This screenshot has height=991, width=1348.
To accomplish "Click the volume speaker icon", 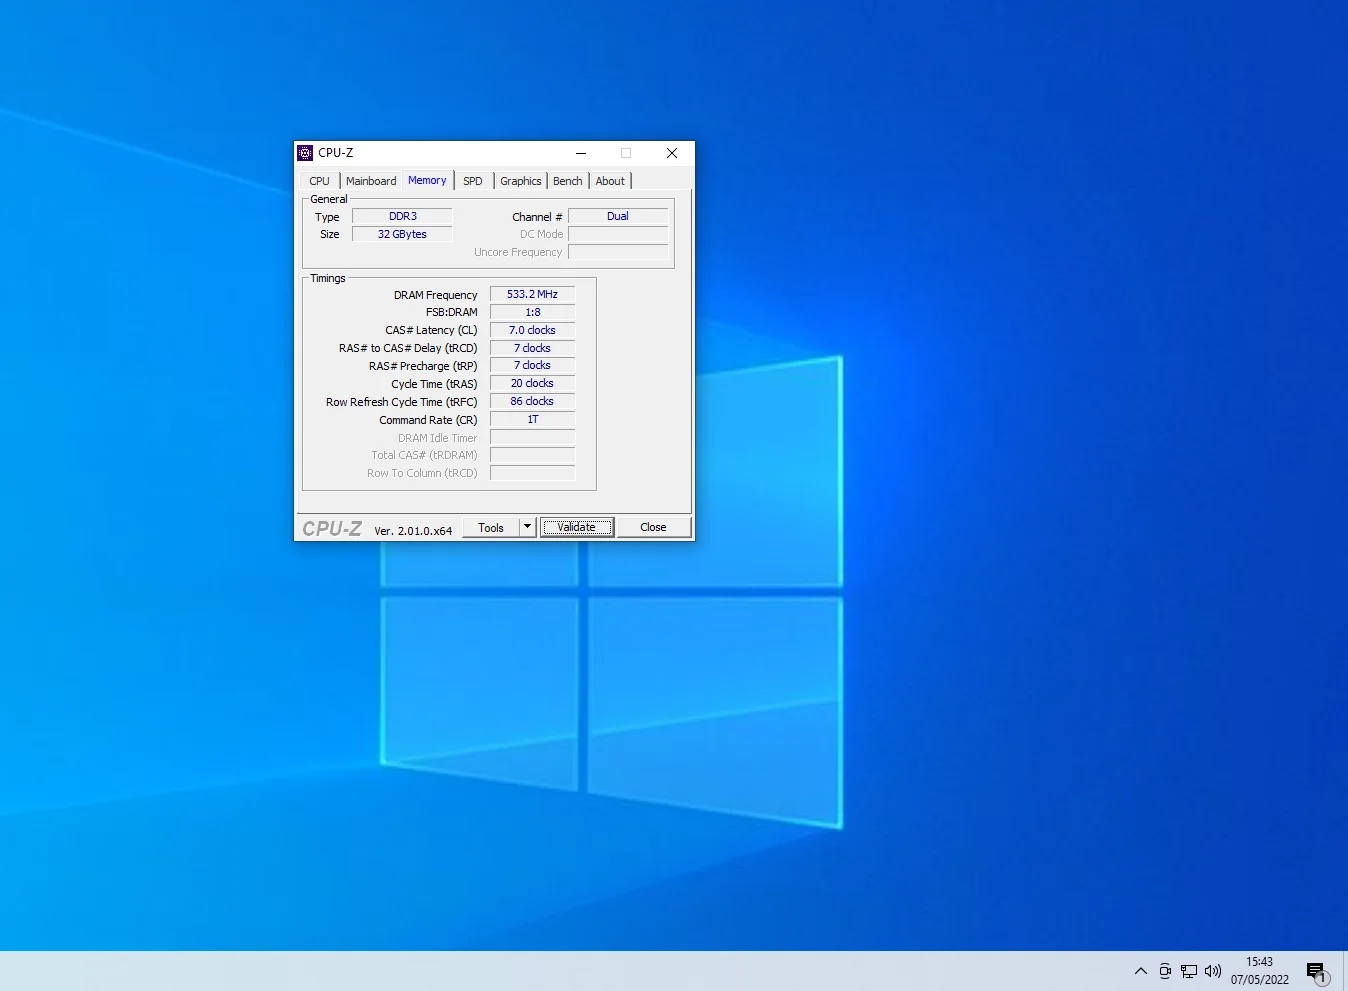I will [1213, 971].
